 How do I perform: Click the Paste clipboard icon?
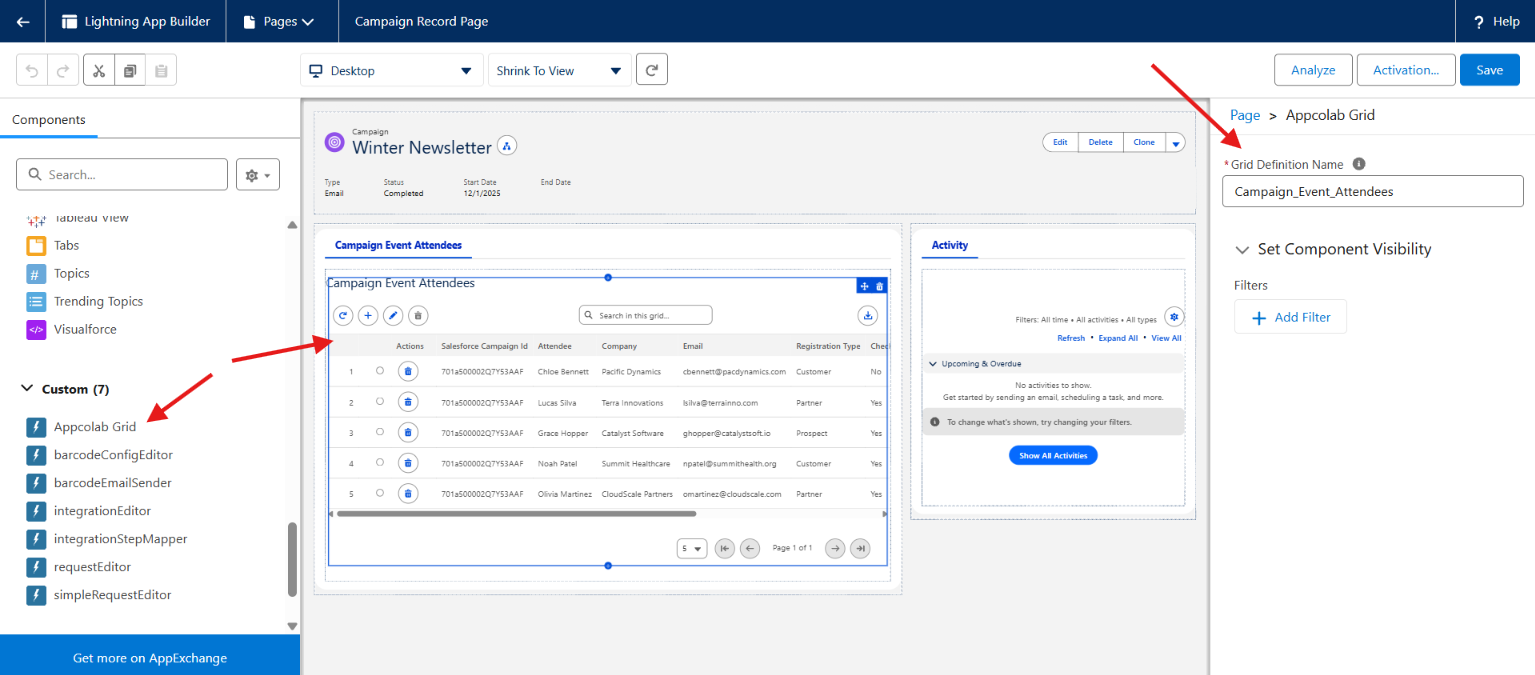coord(161,71)
